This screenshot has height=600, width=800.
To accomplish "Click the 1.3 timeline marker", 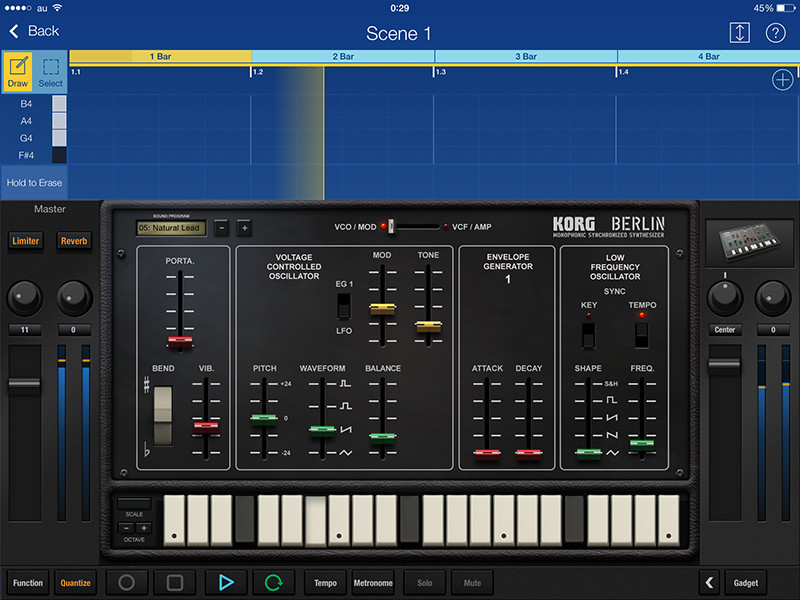I will [x=441, y=72].
